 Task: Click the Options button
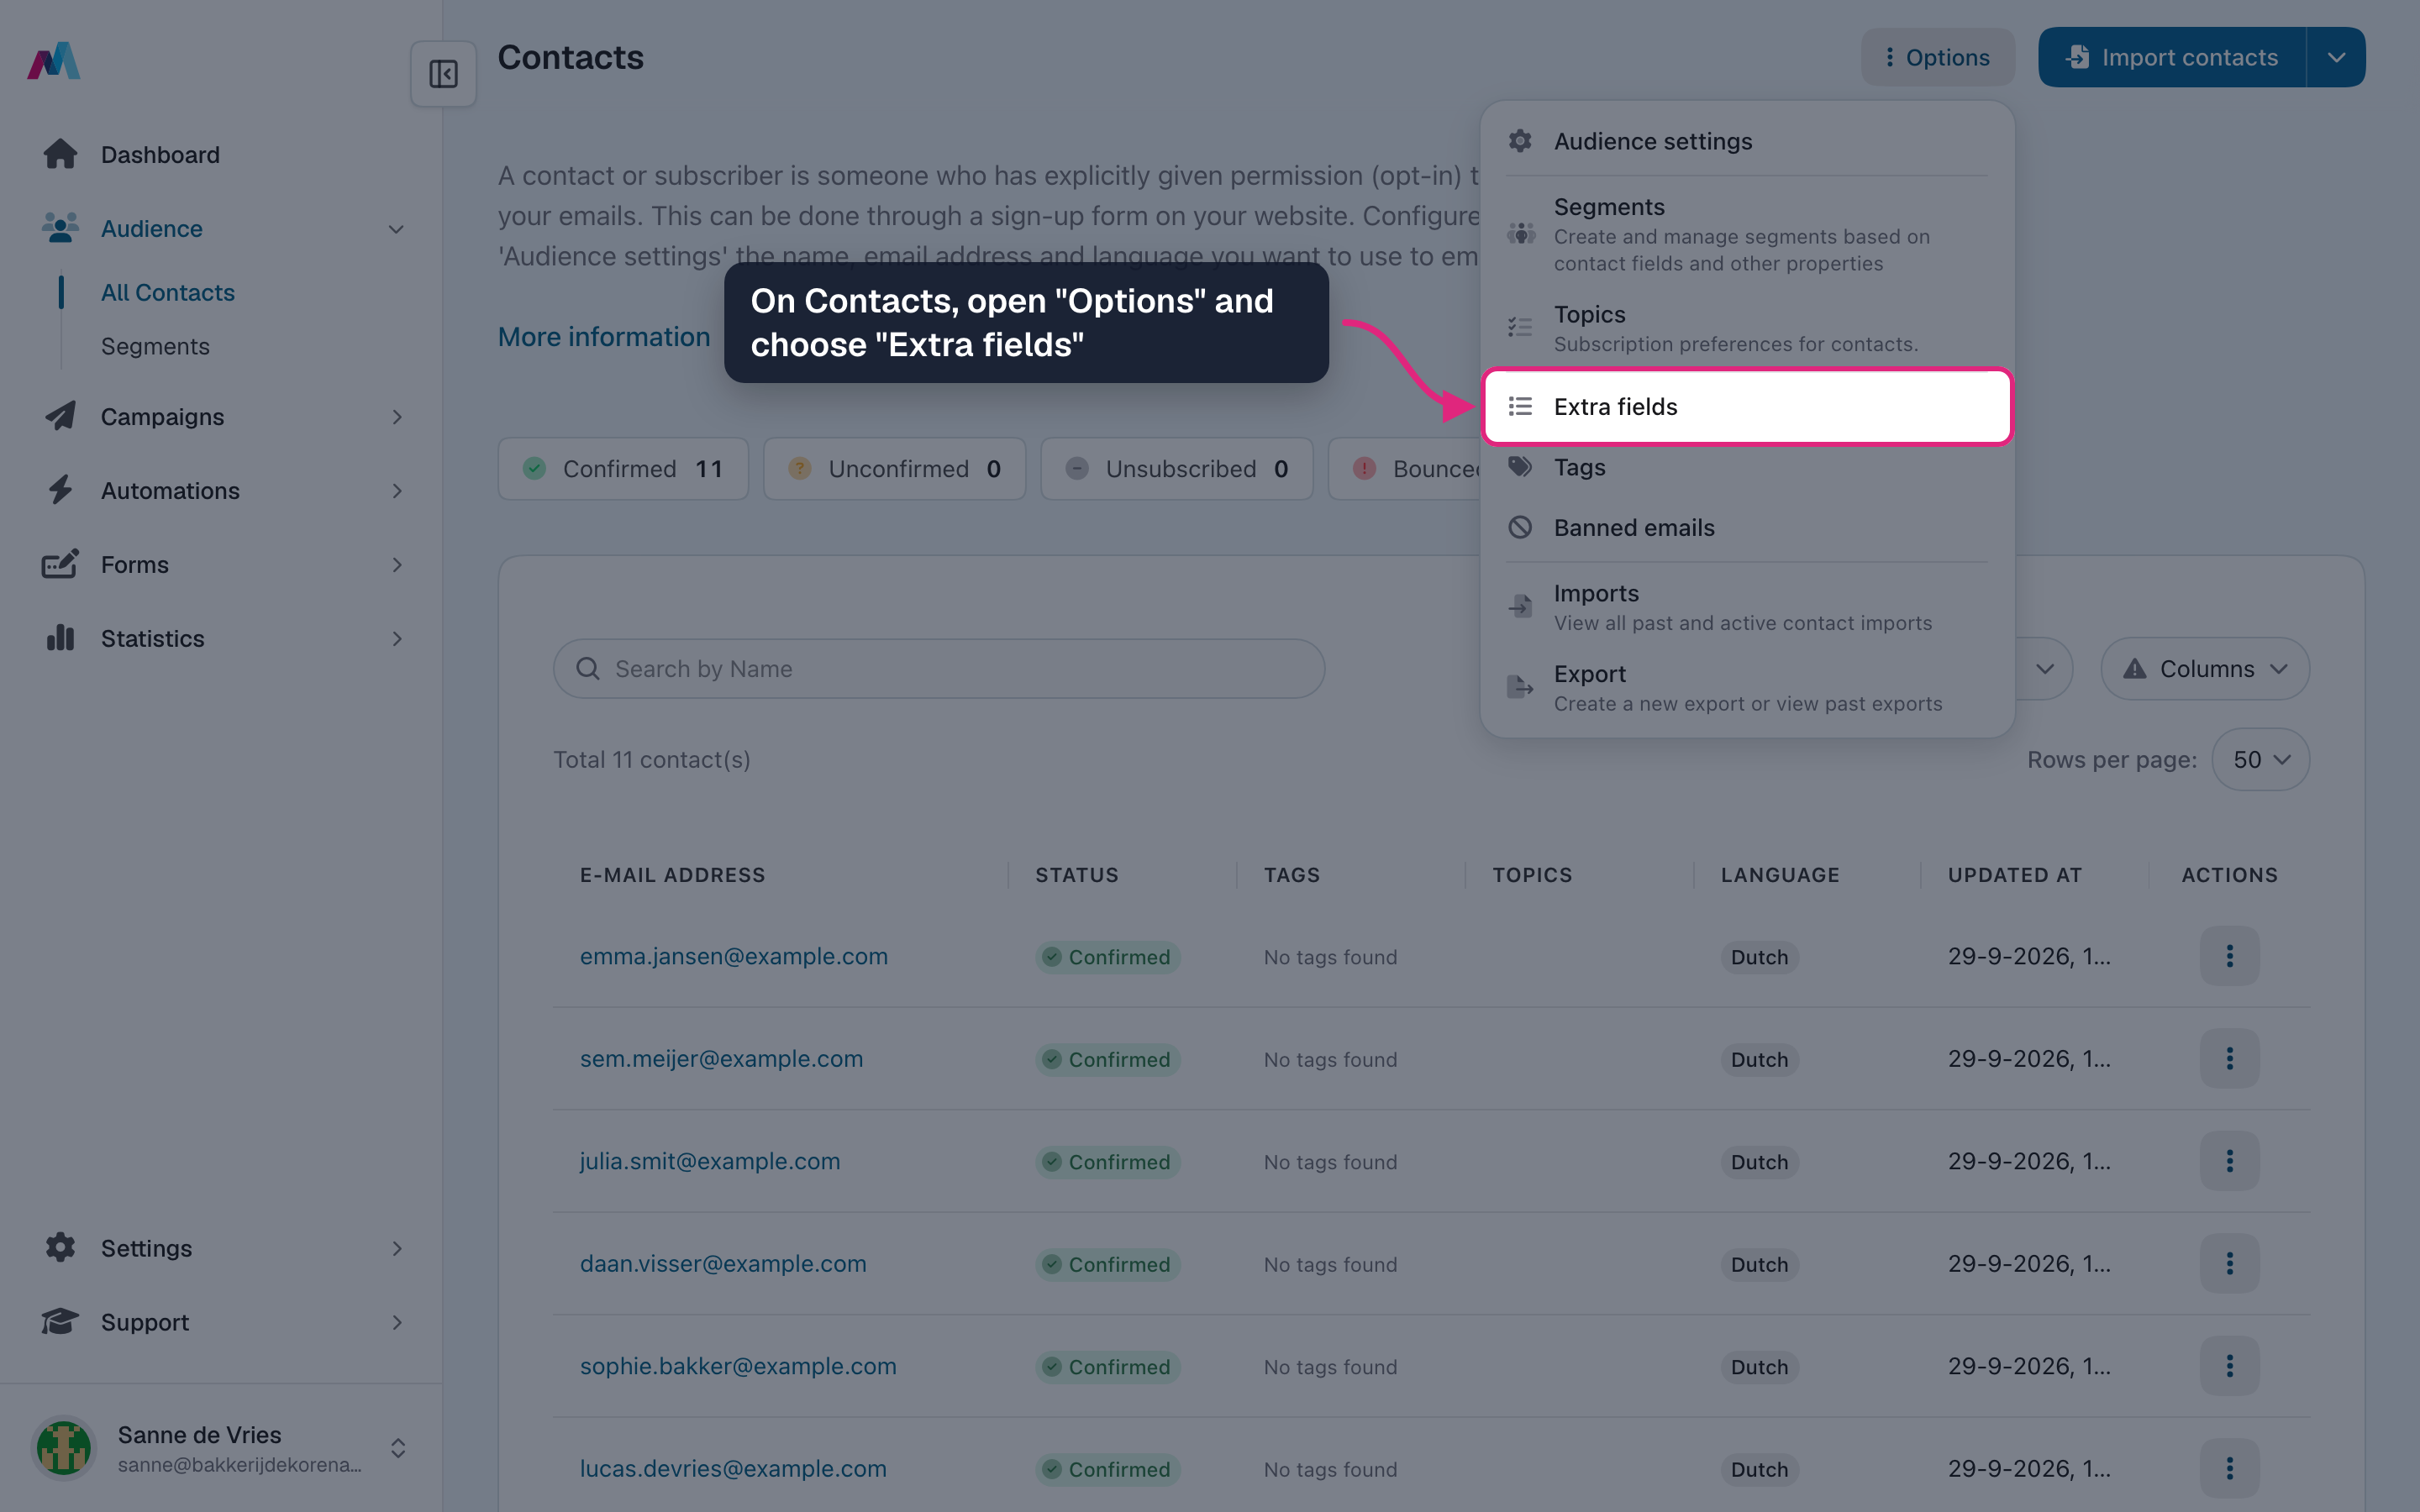(x=1937, y=57)
